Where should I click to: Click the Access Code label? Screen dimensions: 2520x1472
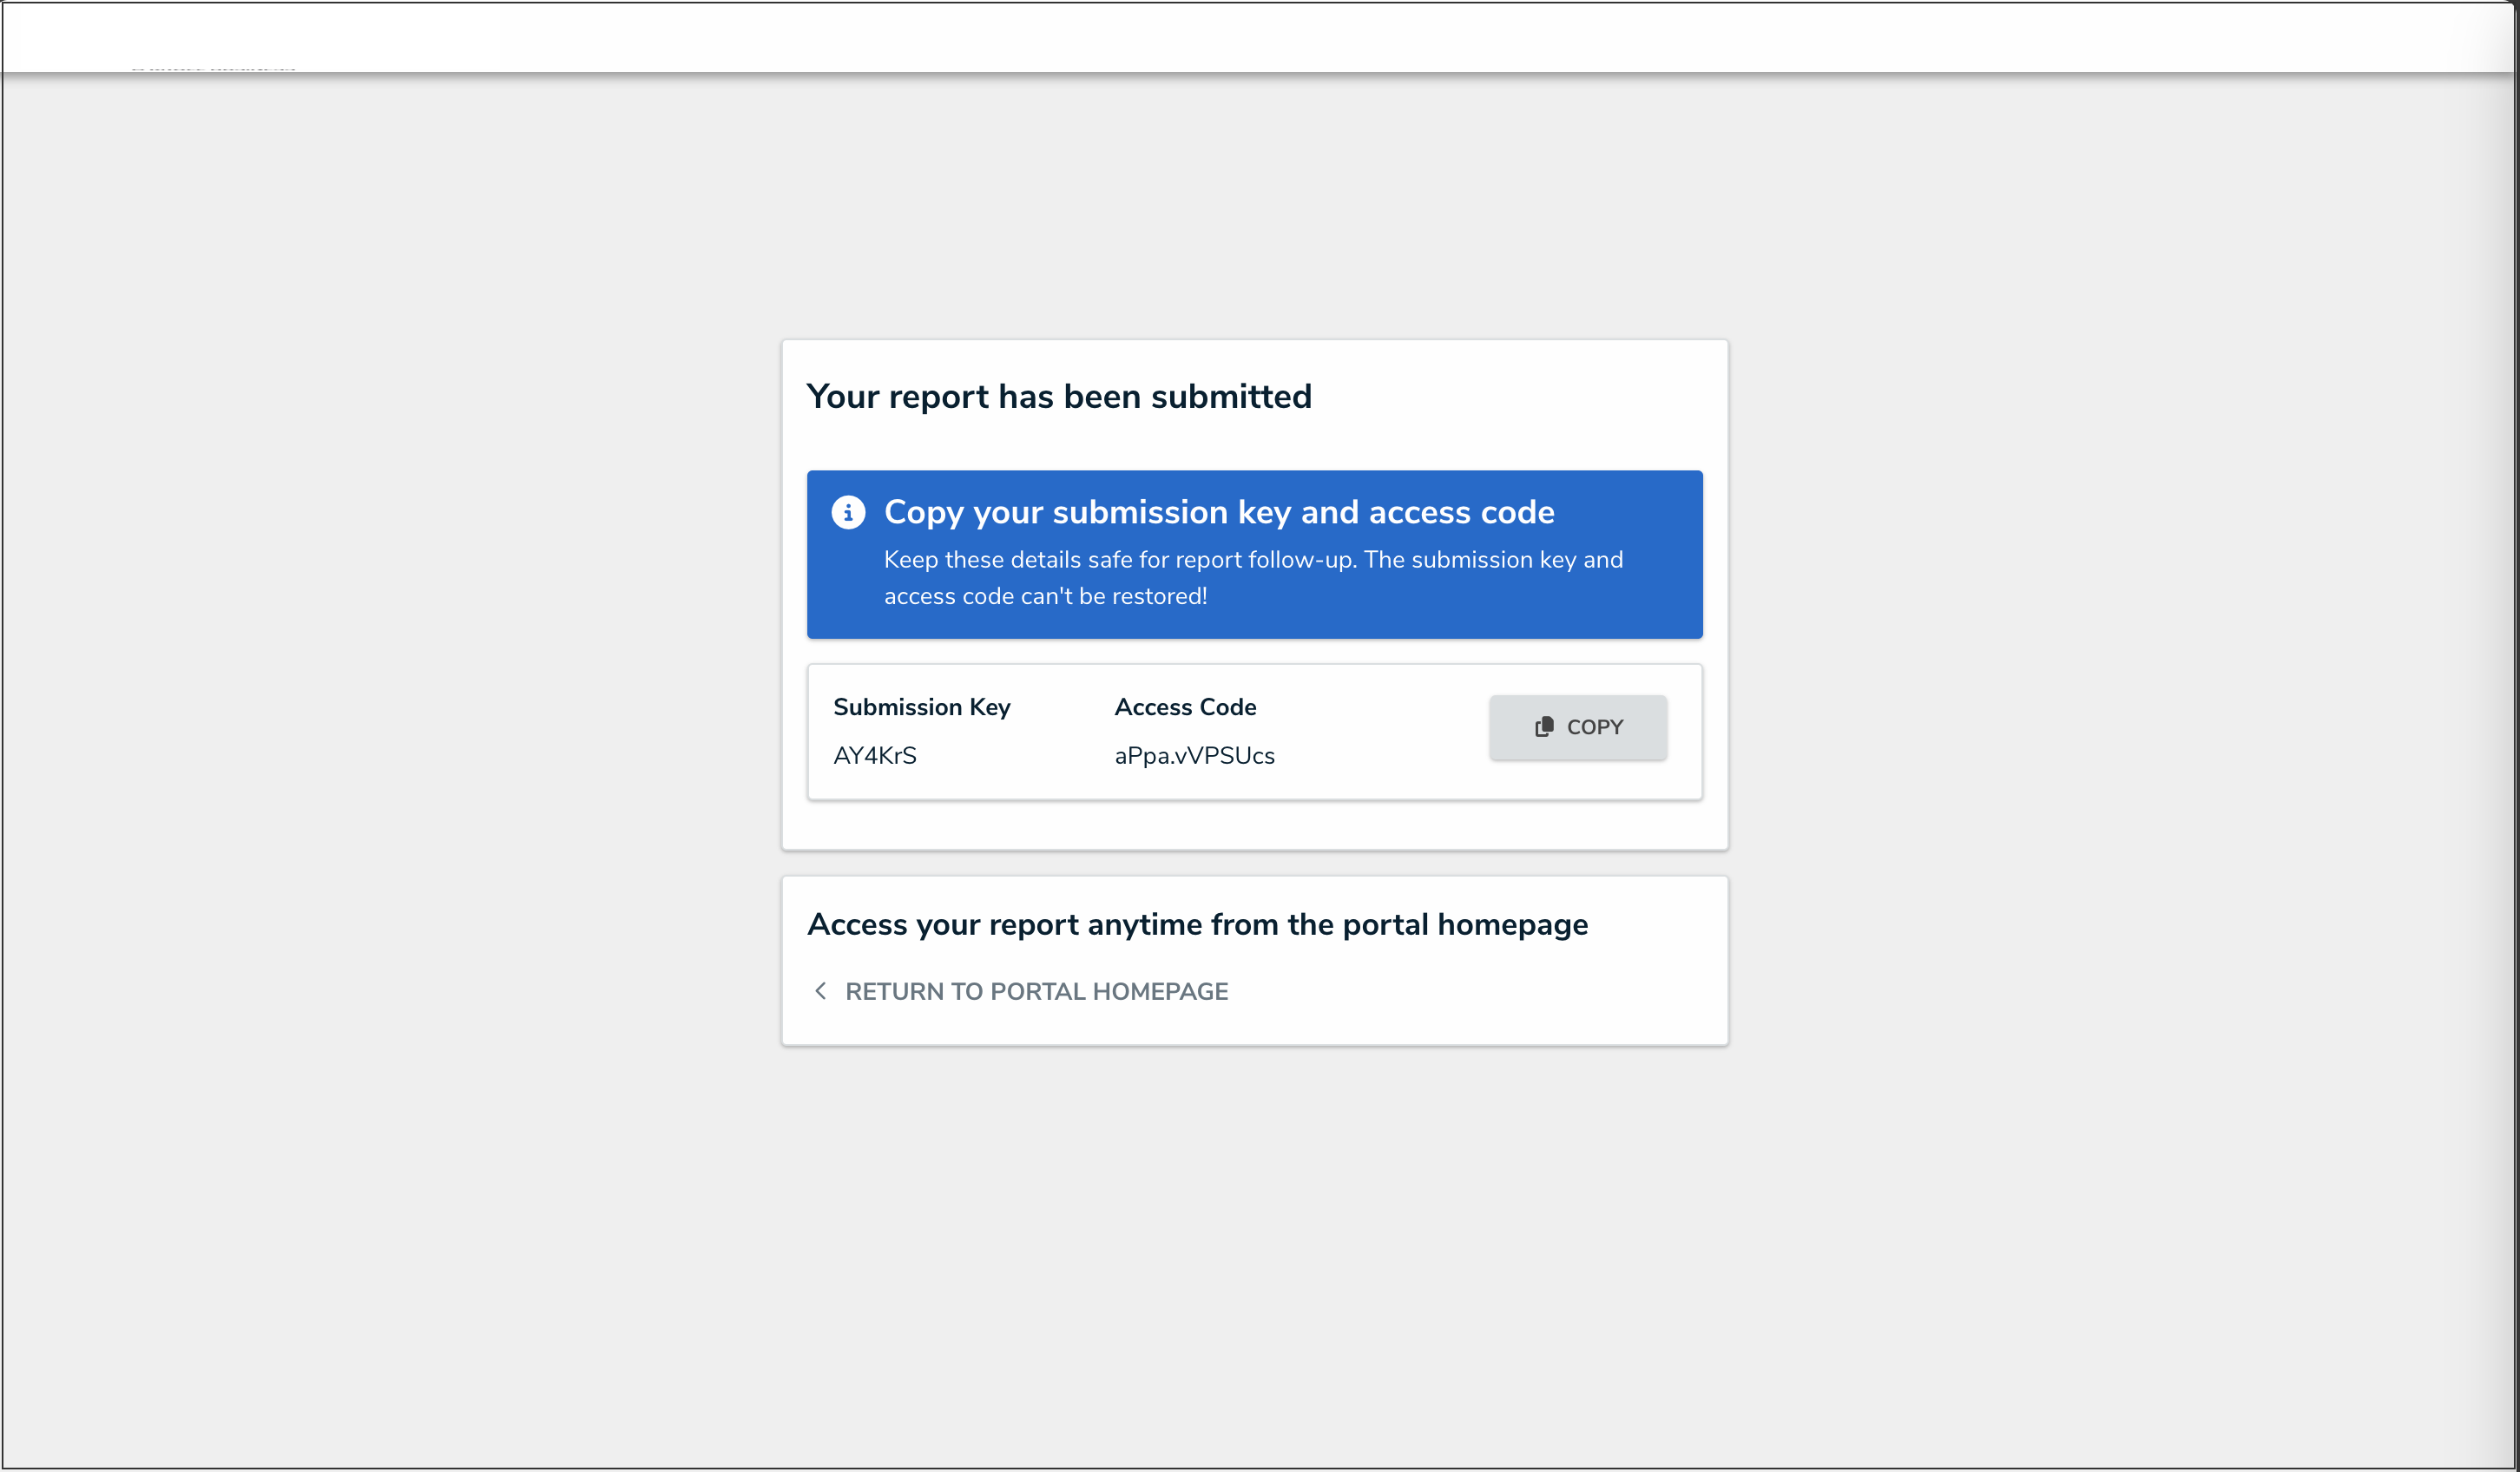pyautogui.click(x=1185, y=707)
